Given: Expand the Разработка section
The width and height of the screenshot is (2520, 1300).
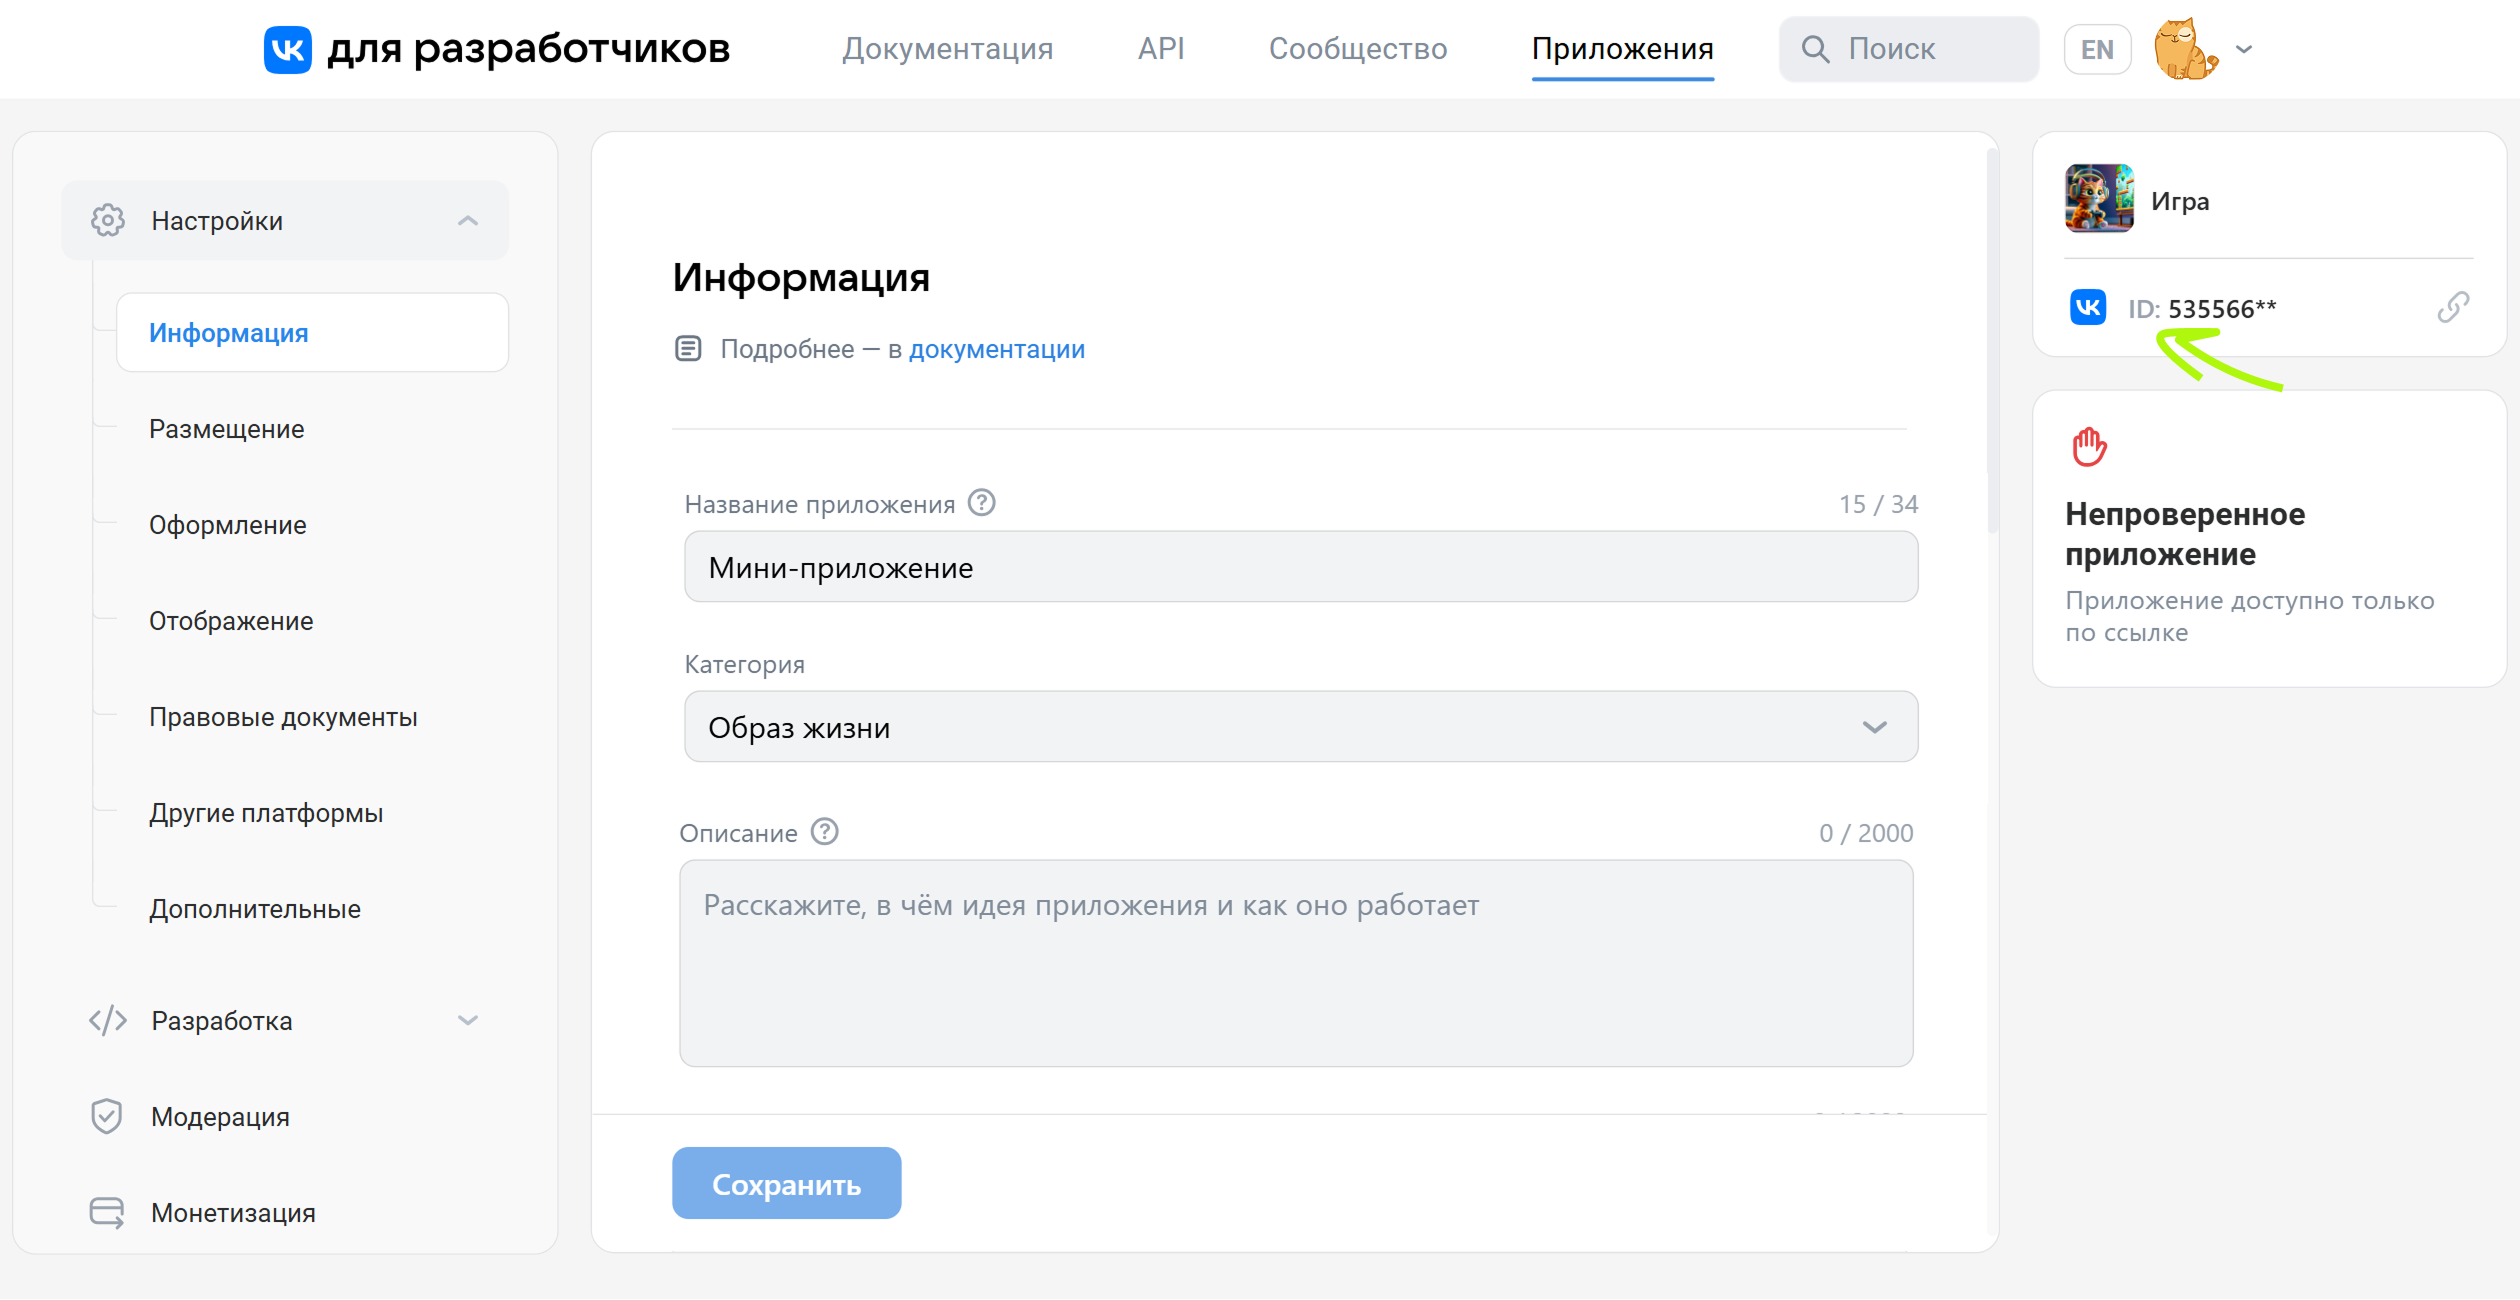Looking at the screenshot, I should [x=467, y=1020].
